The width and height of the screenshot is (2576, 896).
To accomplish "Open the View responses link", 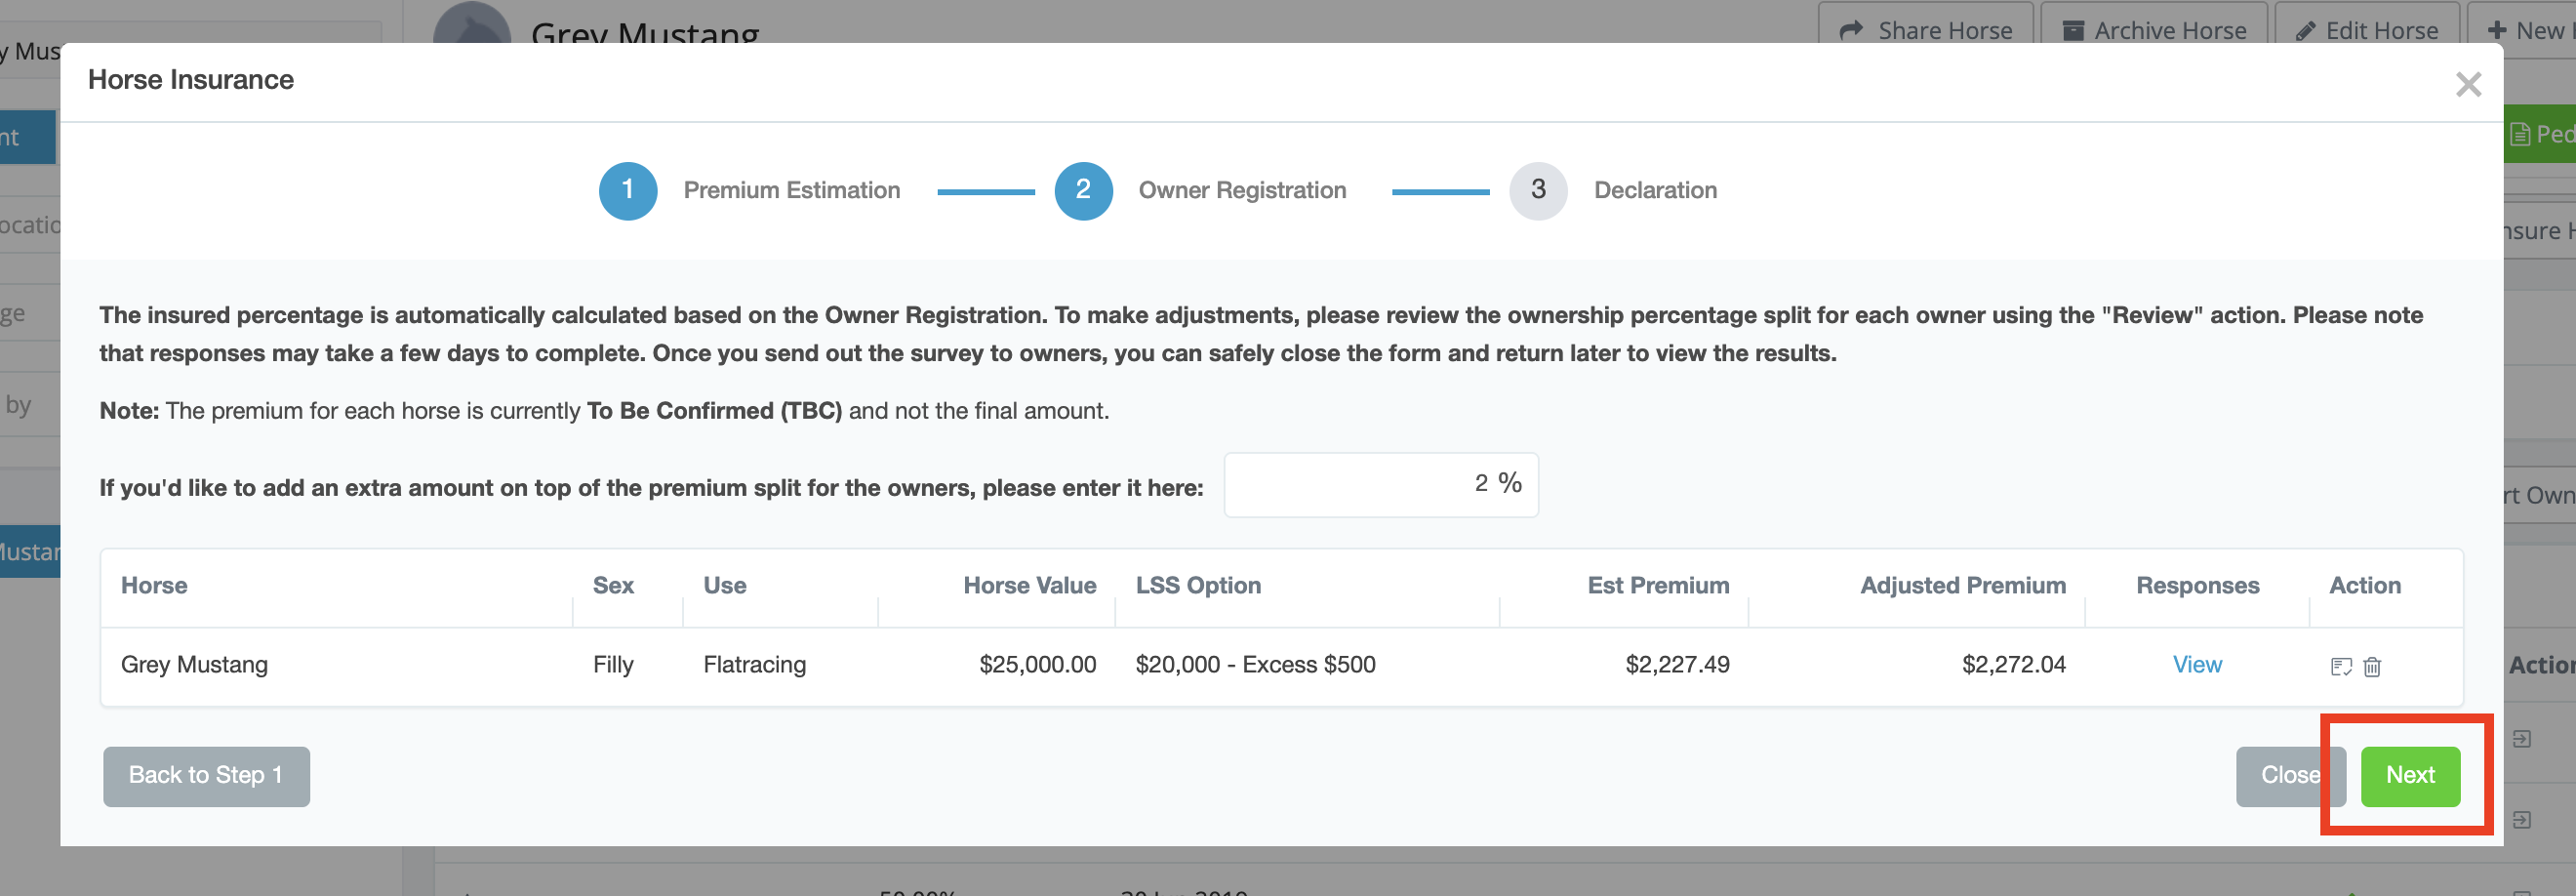I will click(2197, 665).
